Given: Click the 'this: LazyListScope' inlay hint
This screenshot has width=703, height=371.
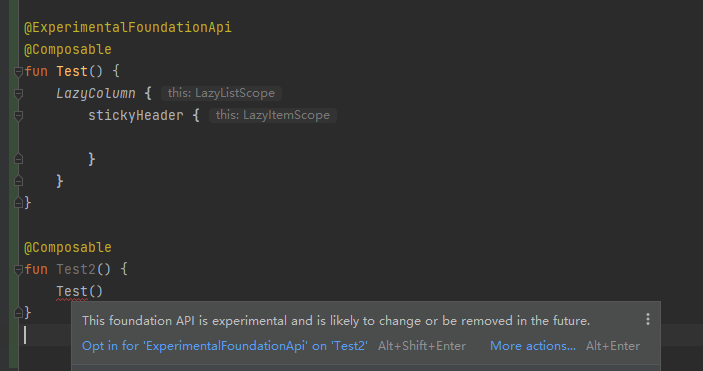Looking at the screenshot, I should [221, 93].
